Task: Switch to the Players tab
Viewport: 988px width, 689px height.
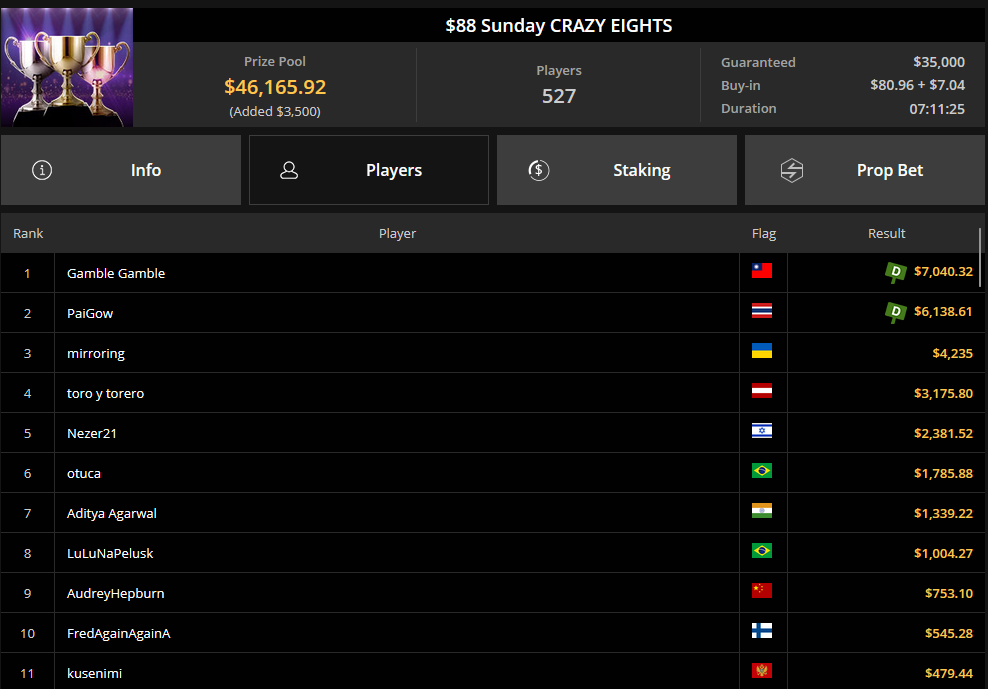Action: point(369,170)
